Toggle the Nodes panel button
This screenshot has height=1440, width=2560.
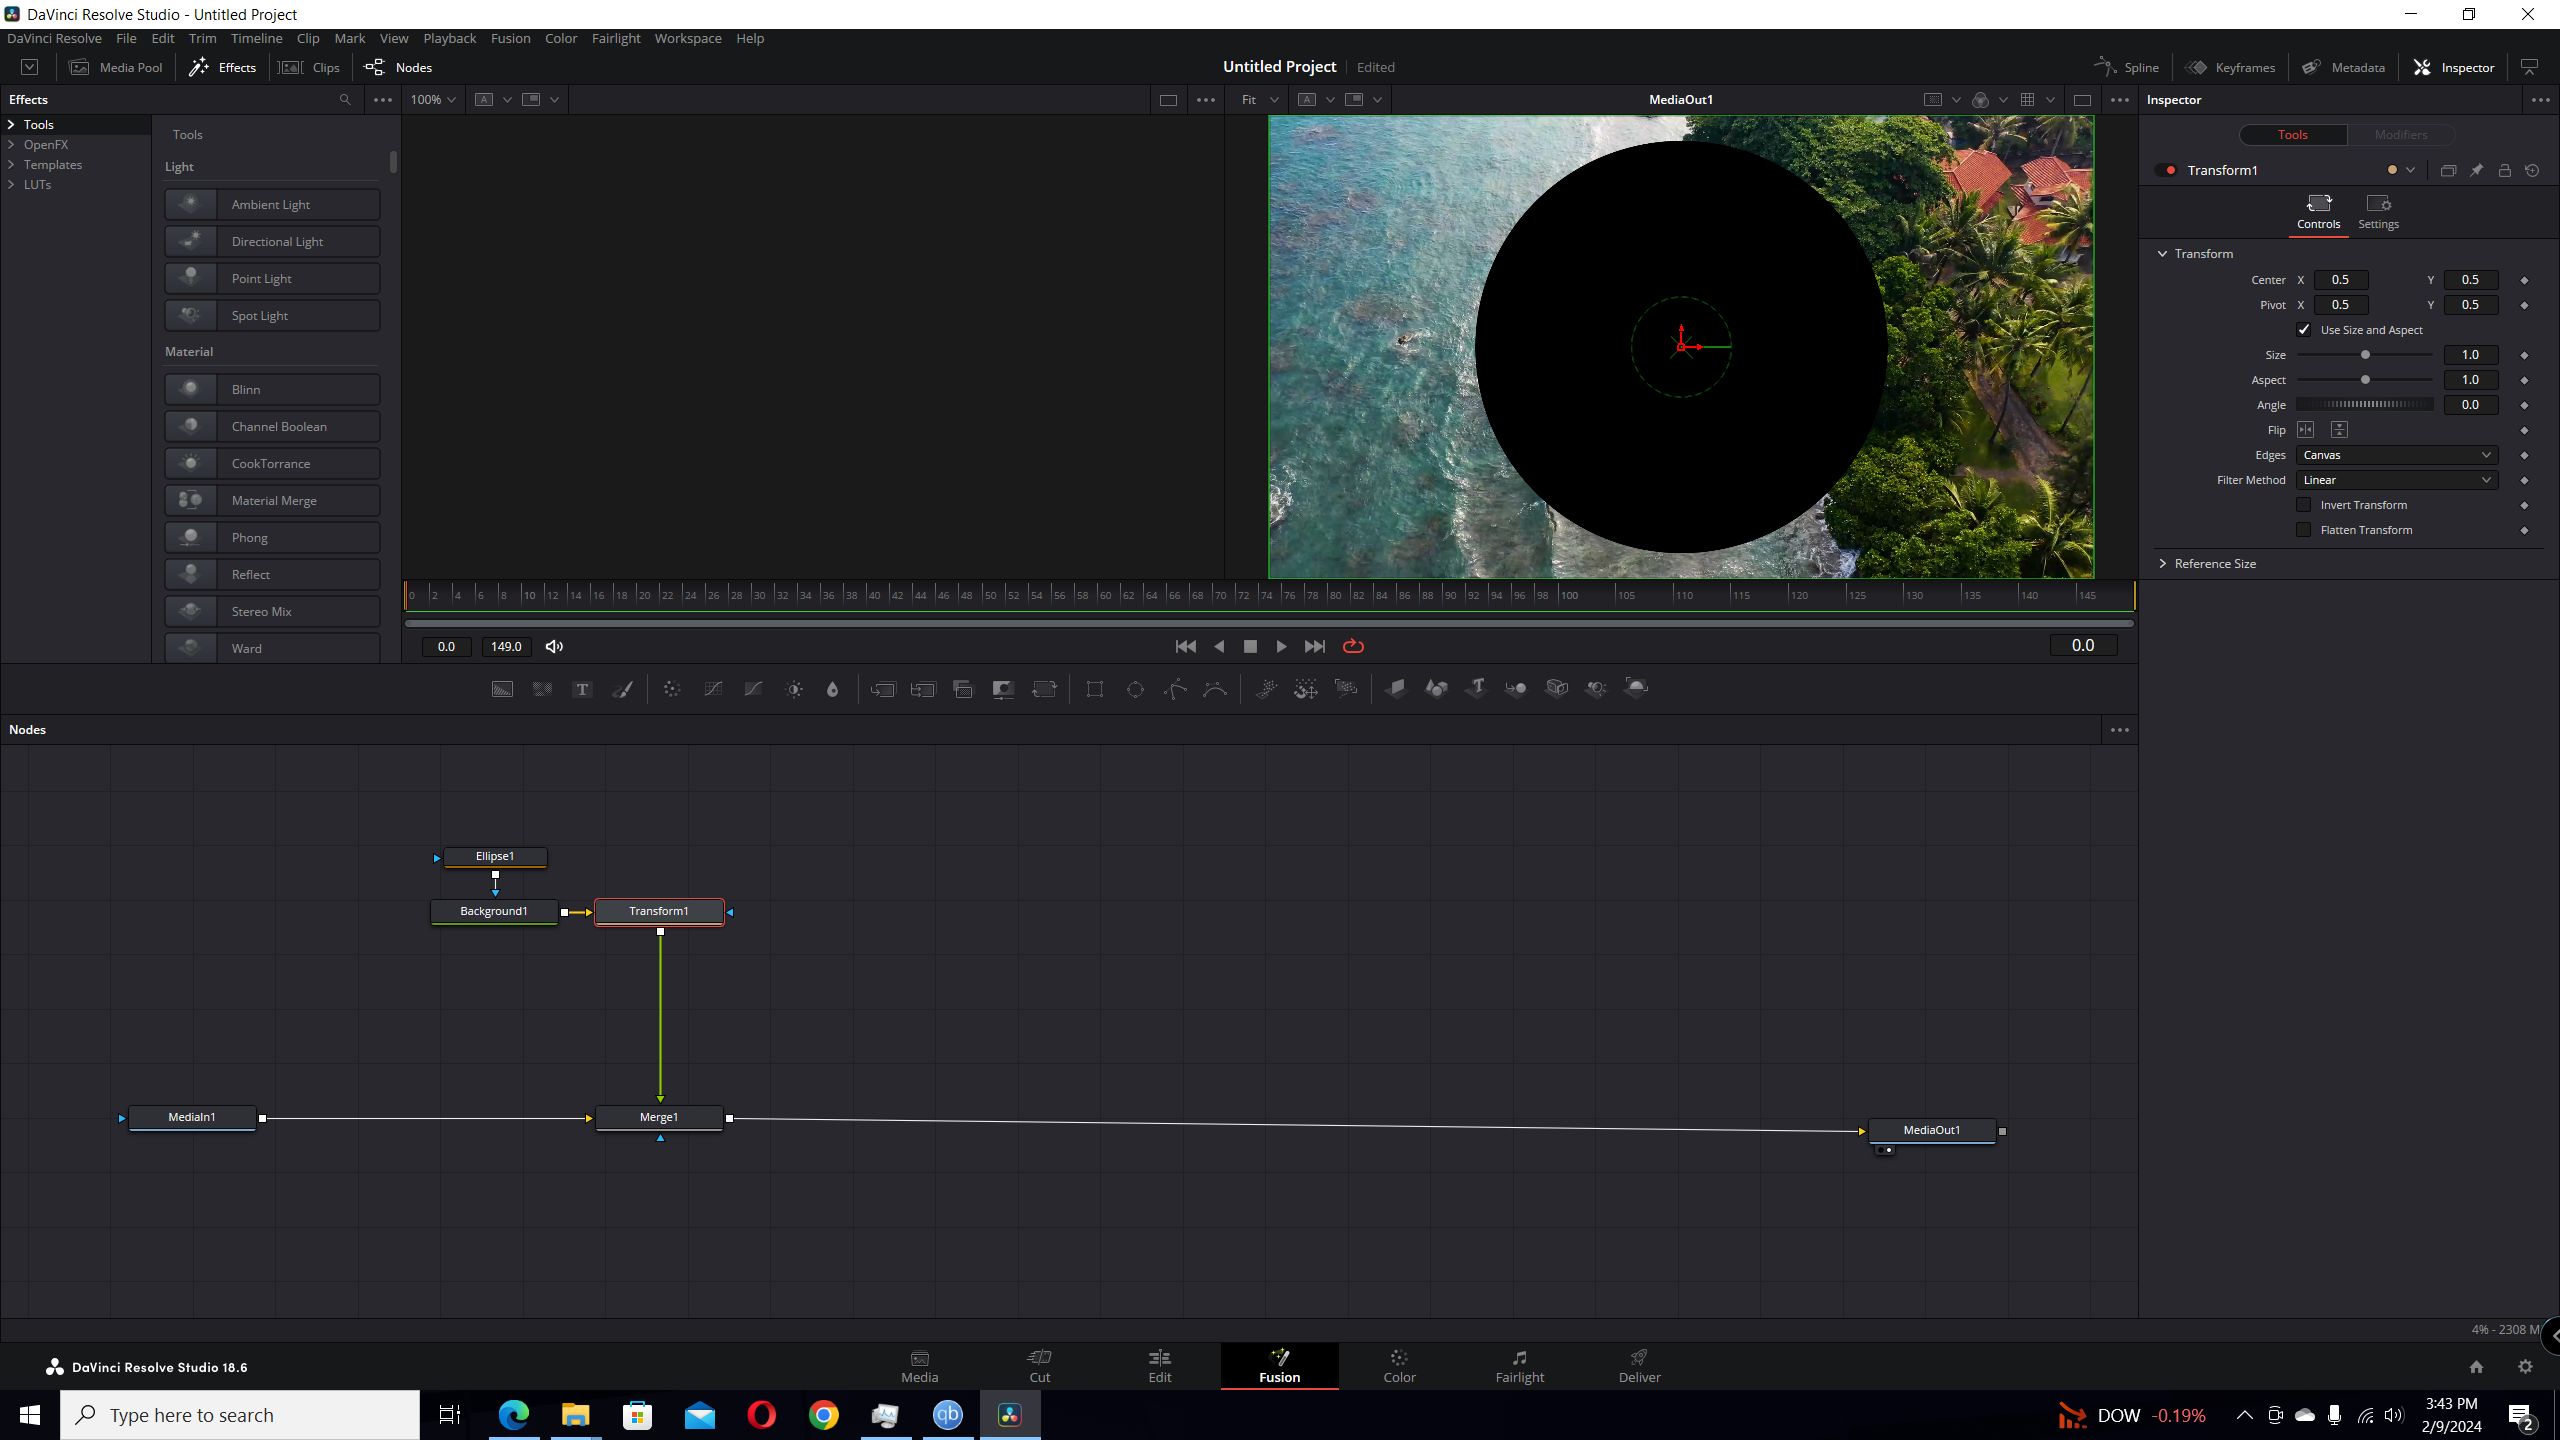398,67
